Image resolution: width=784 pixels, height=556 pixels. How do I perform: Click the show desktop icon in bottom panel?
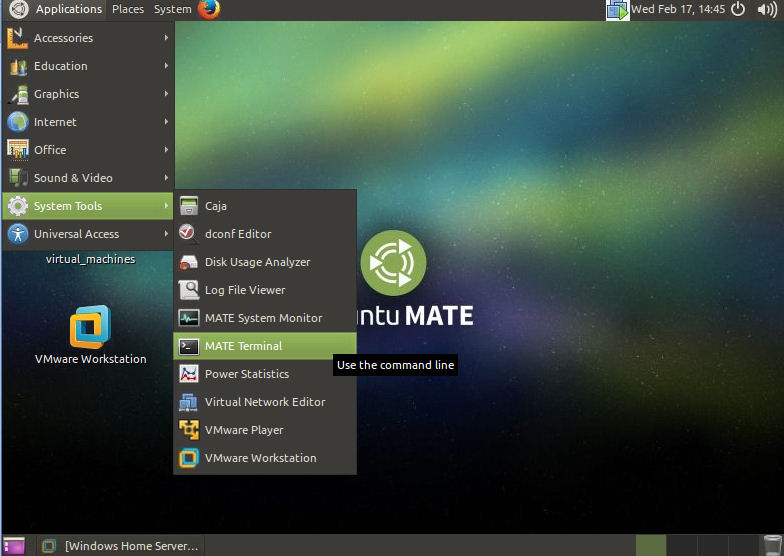click(x=14, y=546)
